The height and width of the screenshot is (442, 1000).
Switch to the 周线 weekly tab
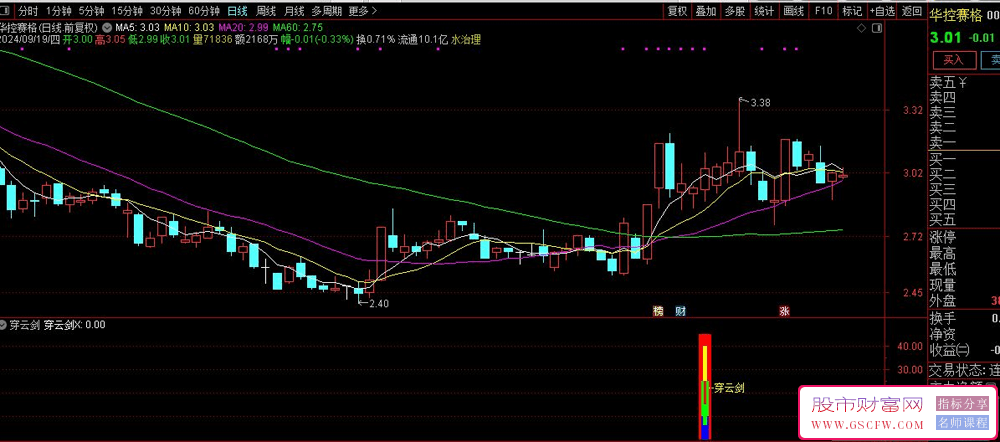pos(266,11)
